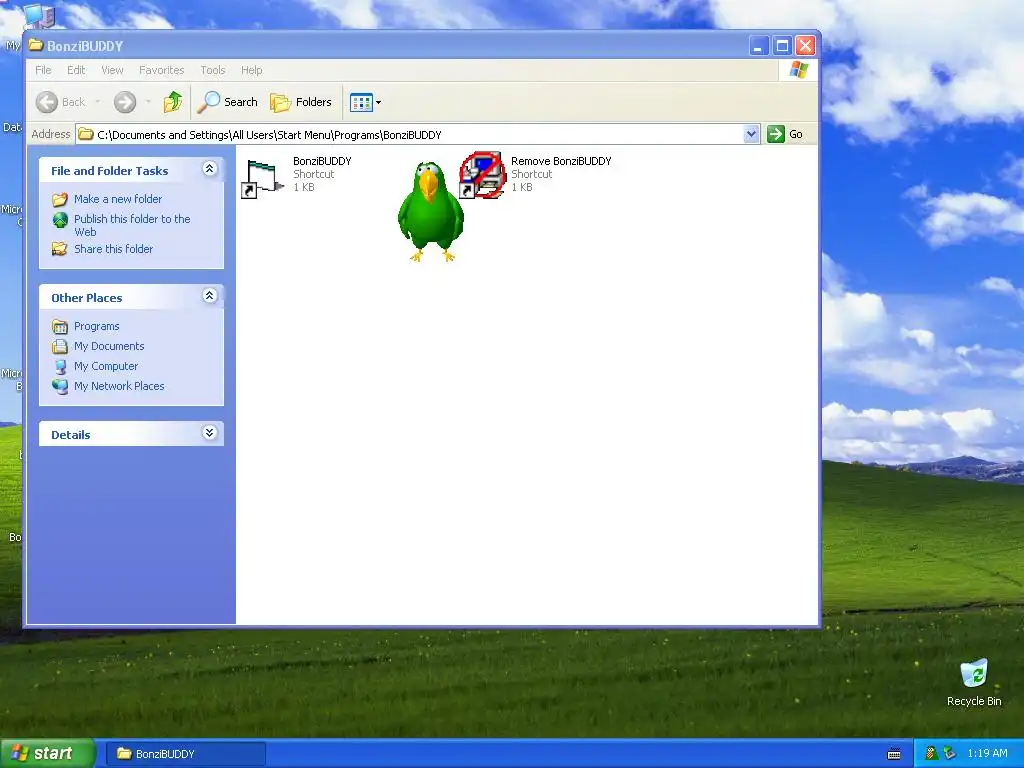Open the Favorites menu

[161, 70]
